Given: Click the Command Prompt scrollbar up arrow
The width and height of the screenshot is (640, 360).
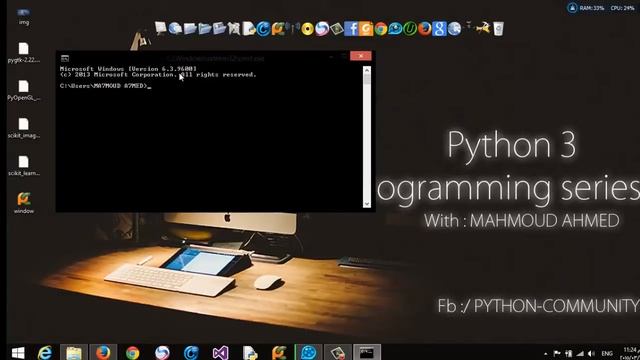Looking at the screenshot, I should tap(367, 70).
